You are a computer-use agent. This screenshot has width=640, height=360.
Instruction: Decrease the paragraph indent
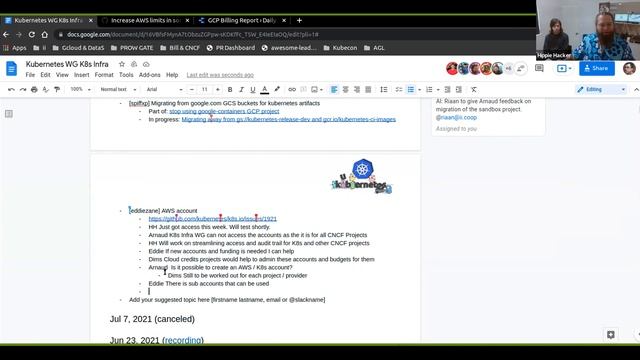click(x=447, y=89)
